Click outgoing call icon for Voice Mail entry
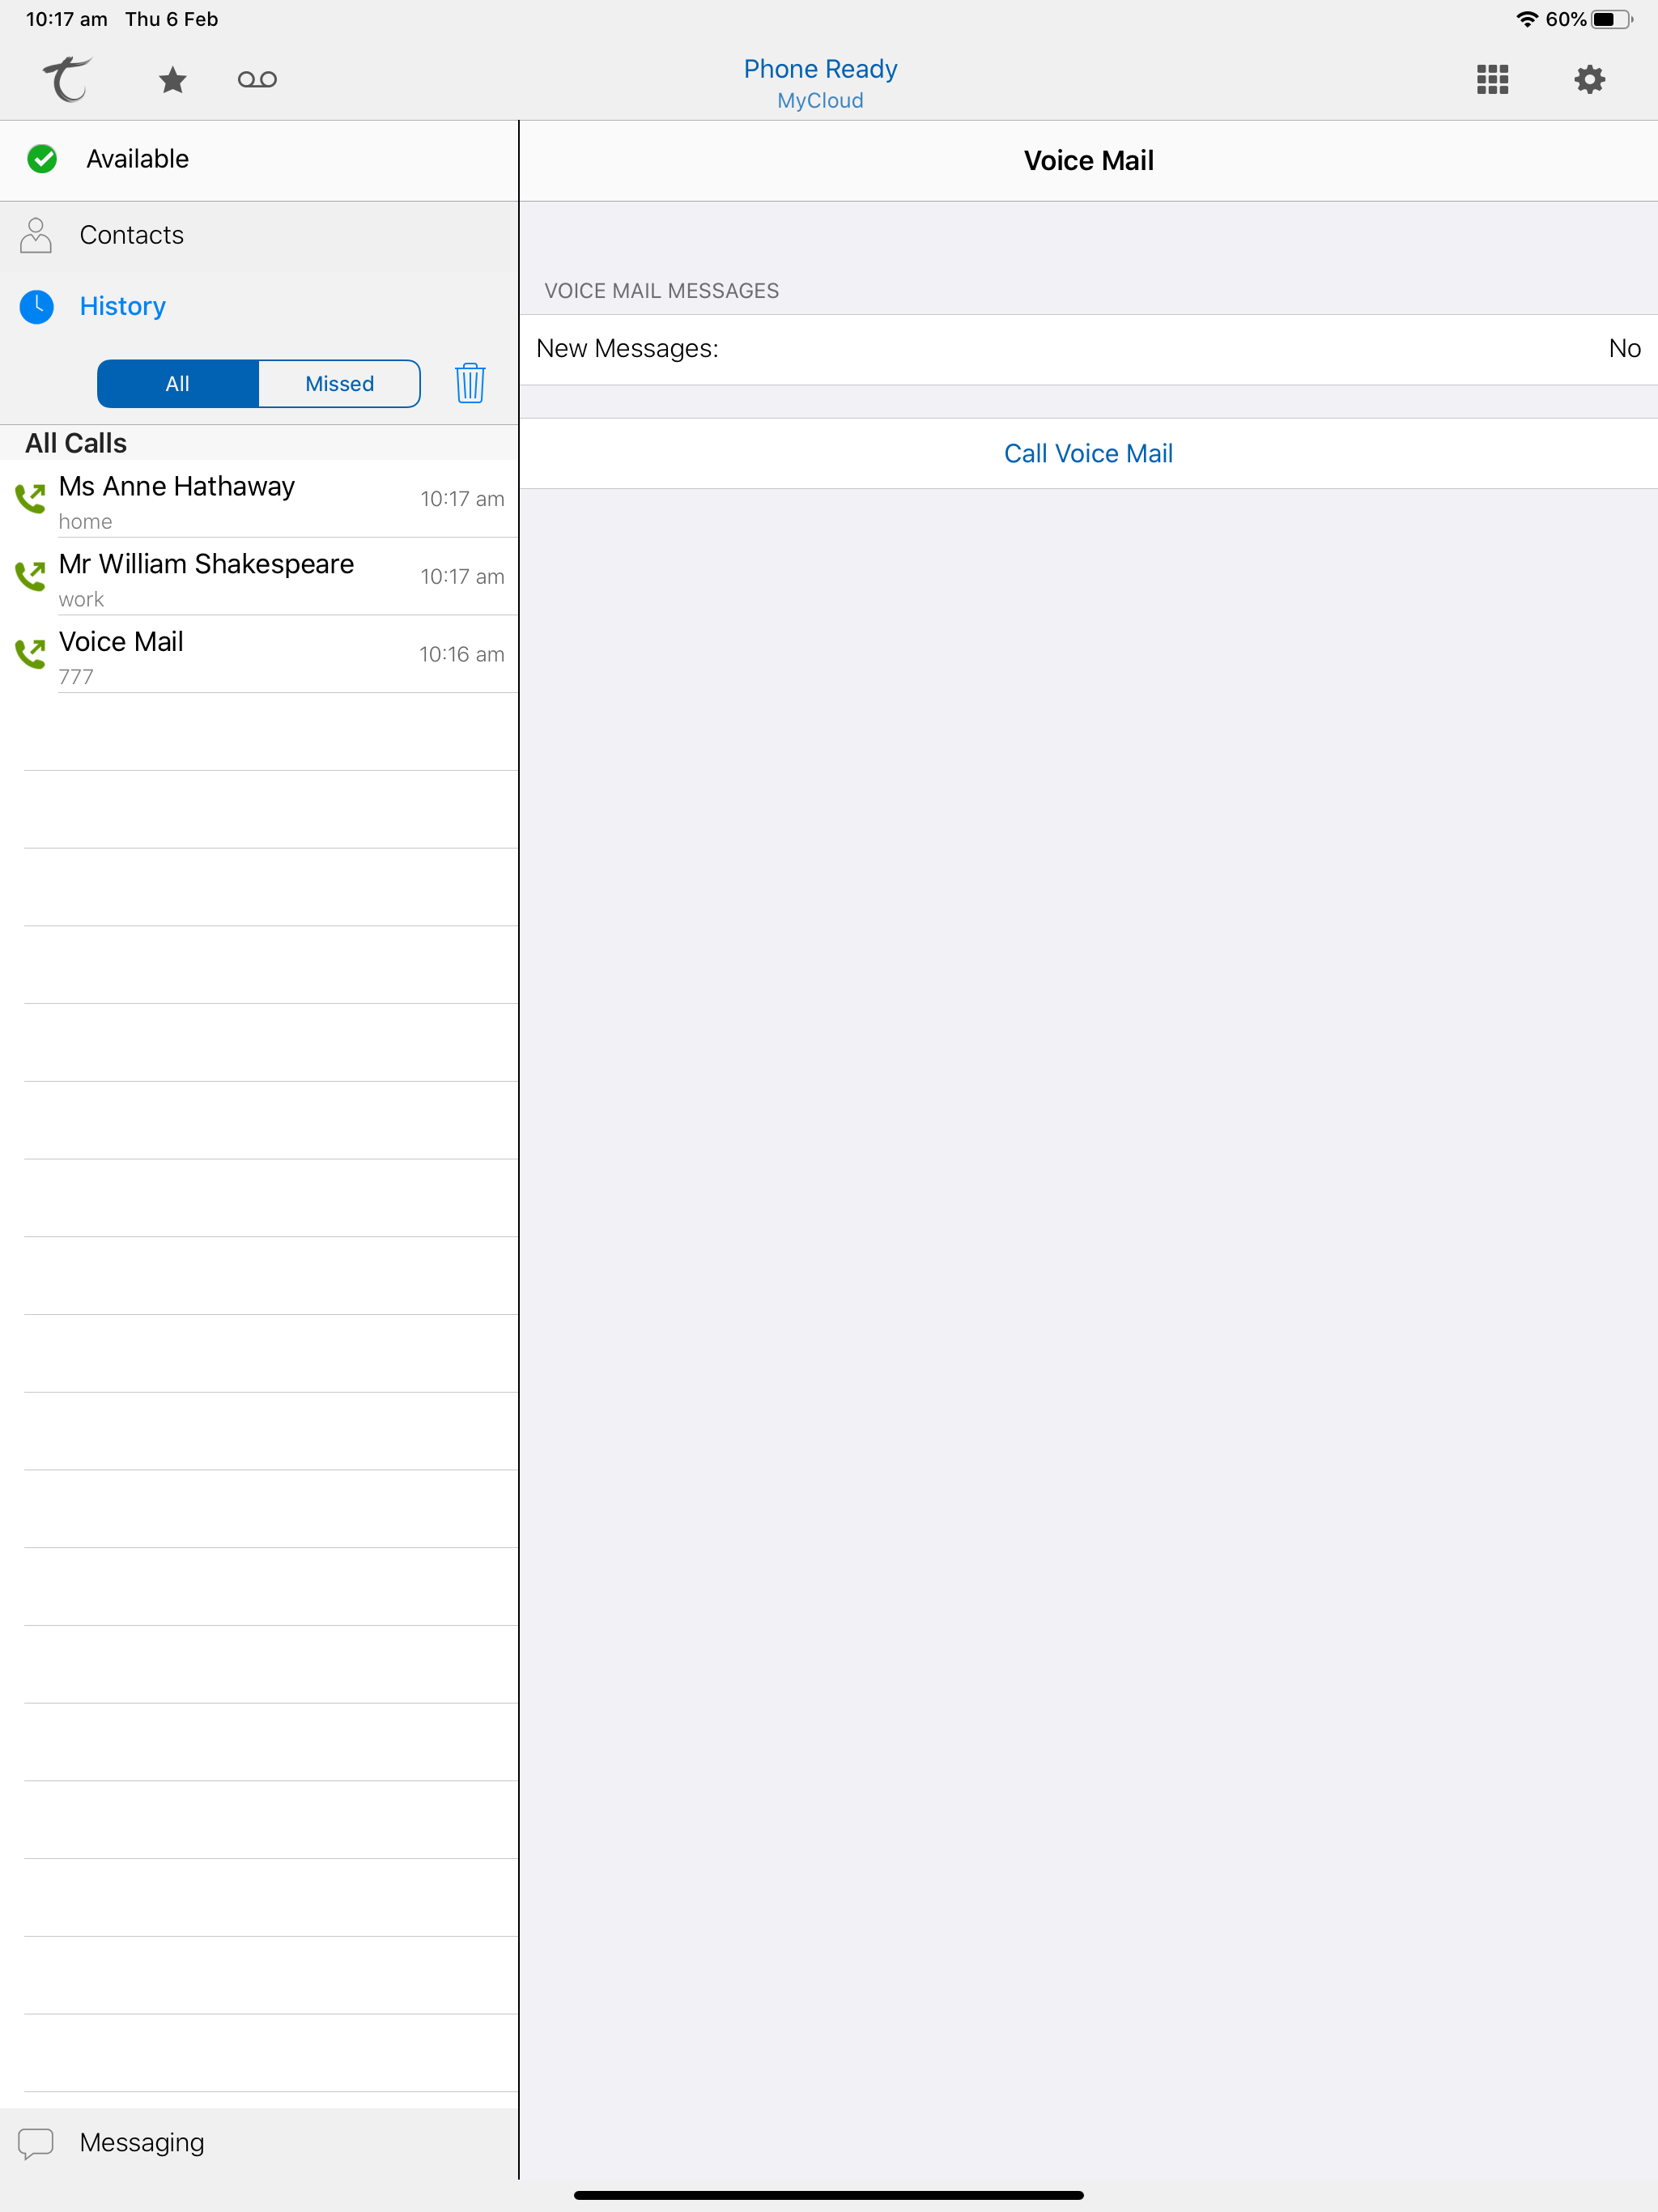 tap(30, 654)
